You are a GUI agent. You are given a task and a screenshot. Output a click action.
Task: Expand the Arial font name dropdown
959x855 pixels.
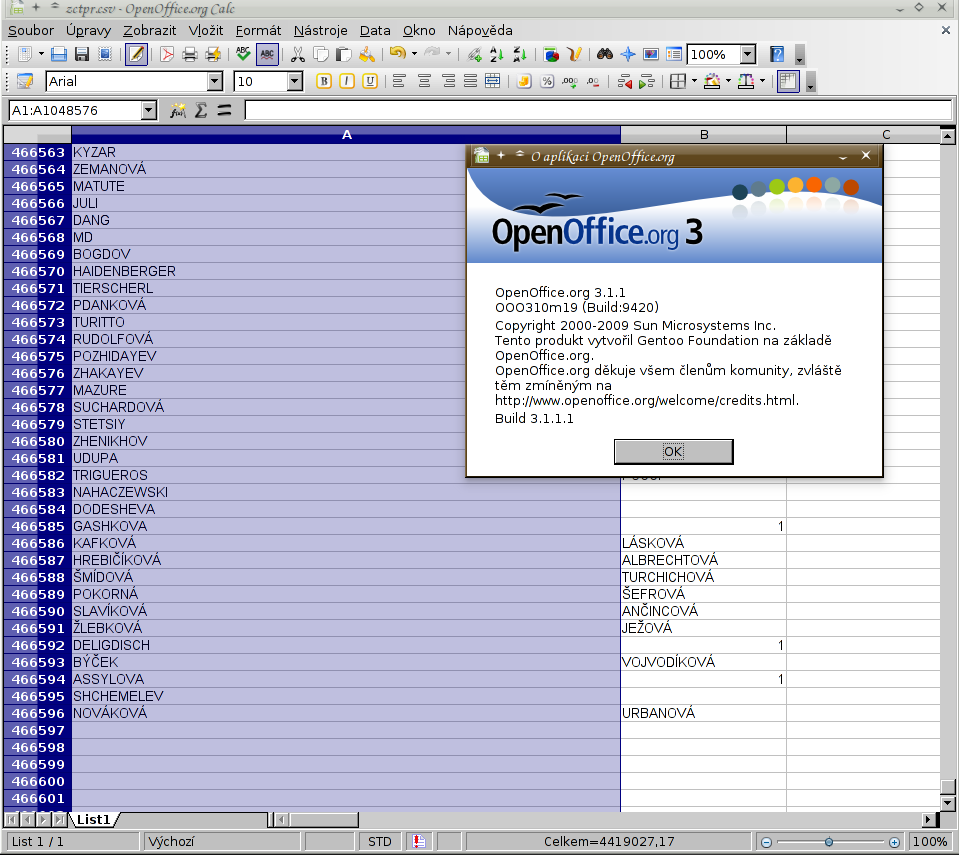coord(215,81)
